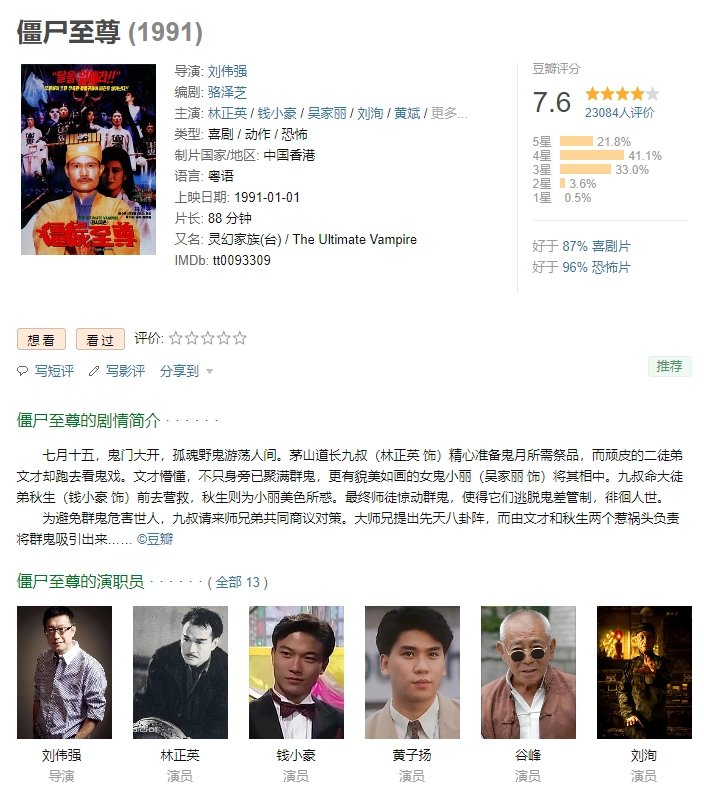Image resolution: width=704 pixels, height=804 pixels.
Task: Open the 僵尸至尊 movie poster image
Action: (x=88, y=159)
